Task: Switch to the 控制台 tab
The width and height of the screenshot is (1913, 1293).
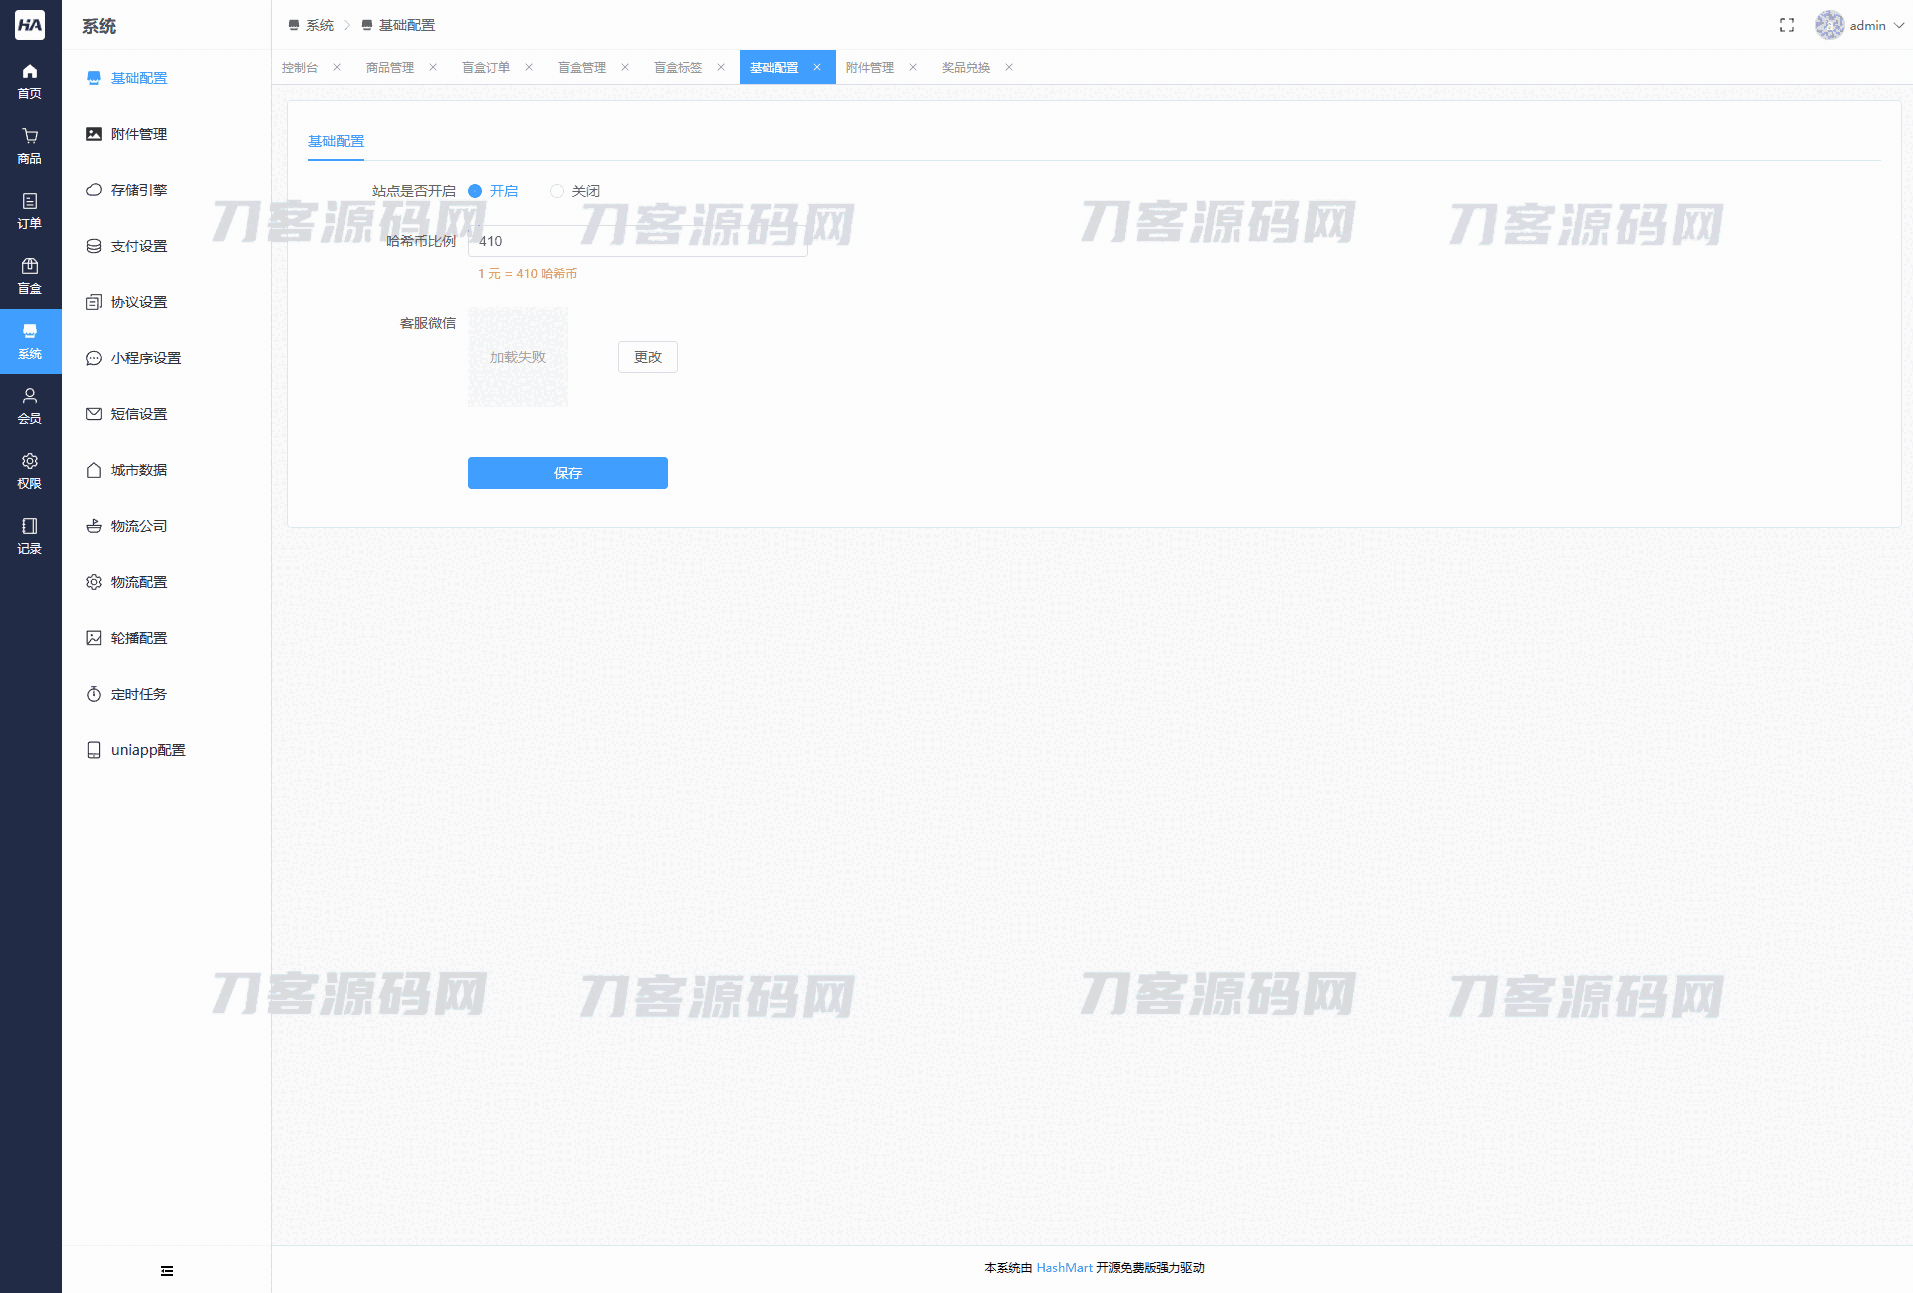Action: pyautogui.click(x=300, y=68)
